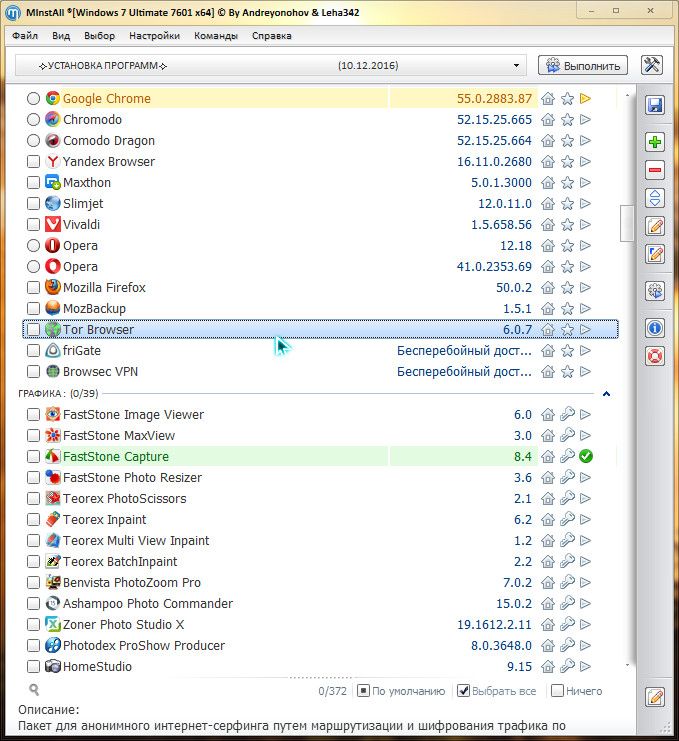This screenshot has height=741, width=679.
Task: Collapse the ГРАФИКА section chevron
Action: [607, 394]
